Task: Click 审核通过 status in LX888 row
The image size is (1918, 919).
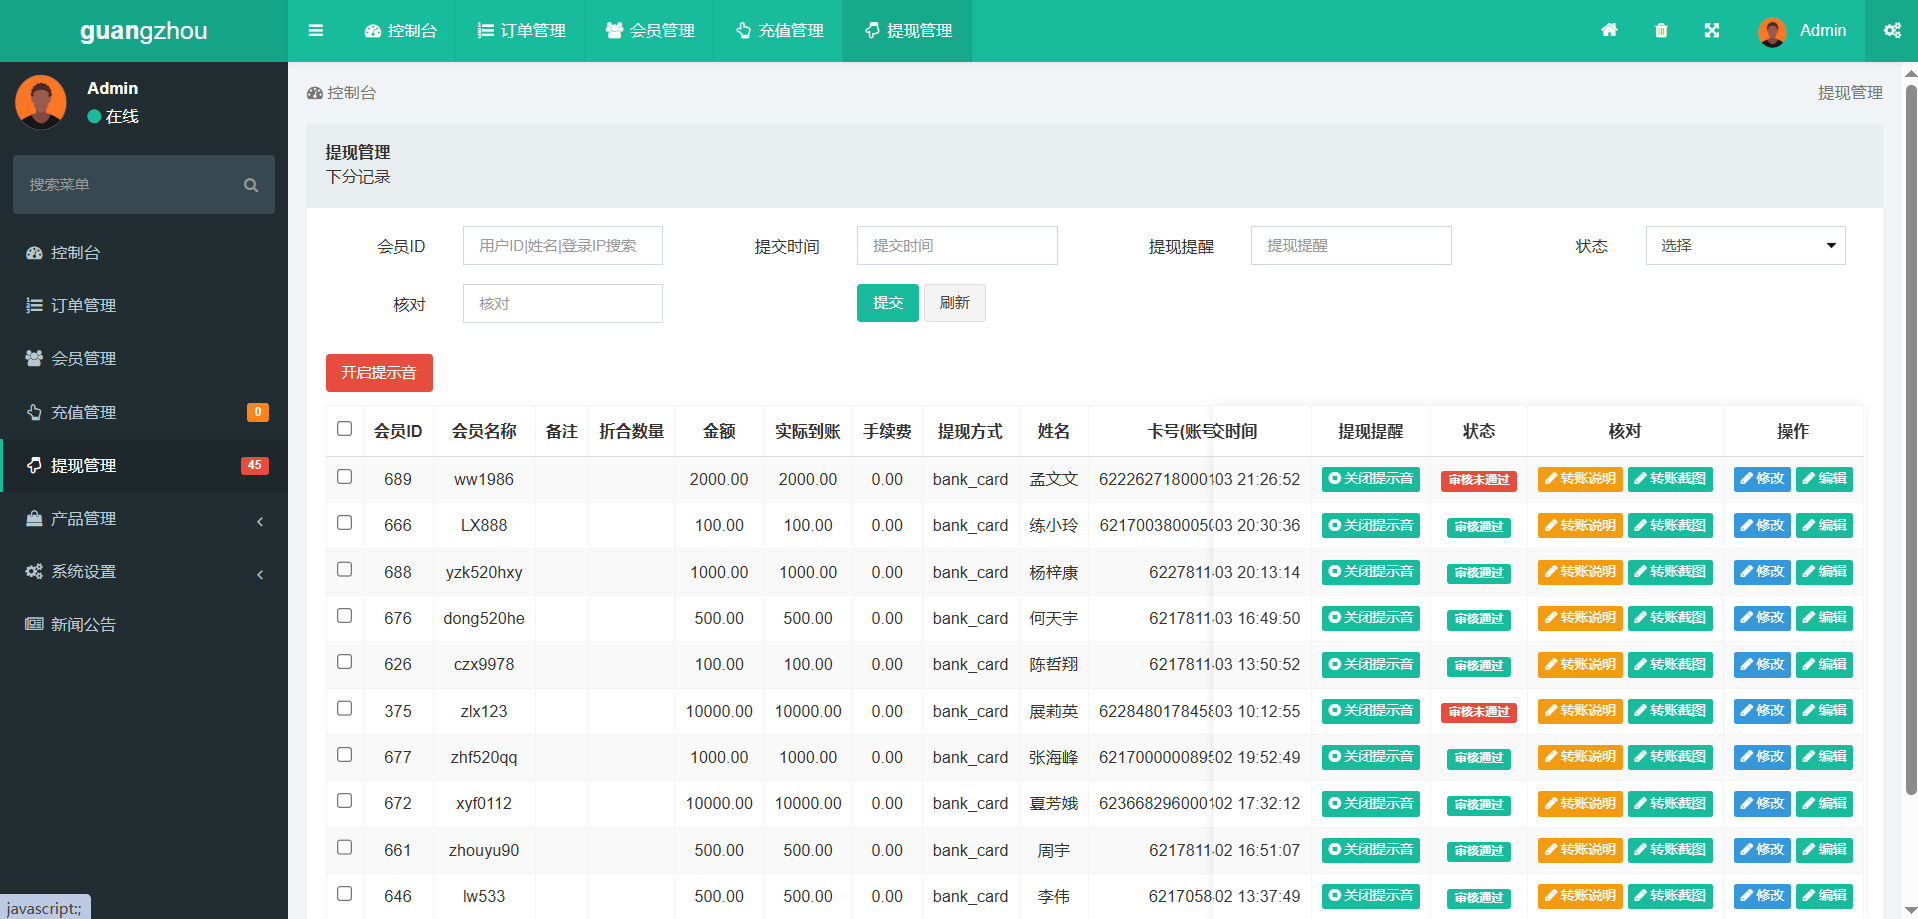Action: click(1479, 527)
